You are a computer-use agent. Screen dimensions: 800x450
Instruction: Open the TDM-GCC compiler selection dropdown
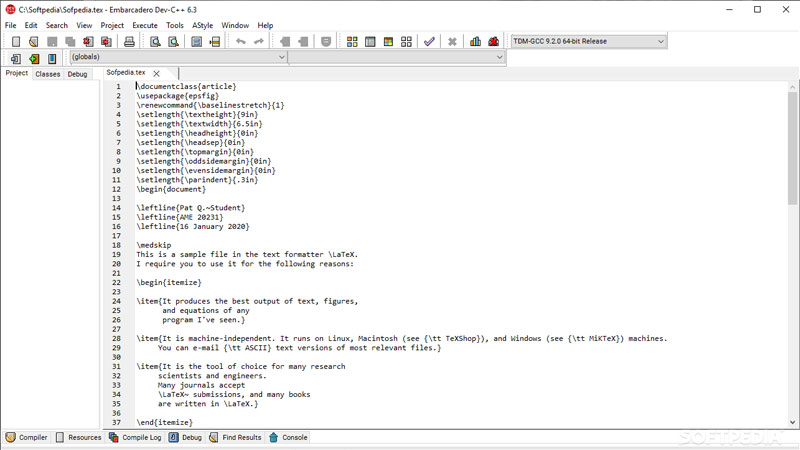(x=588, y=42)
